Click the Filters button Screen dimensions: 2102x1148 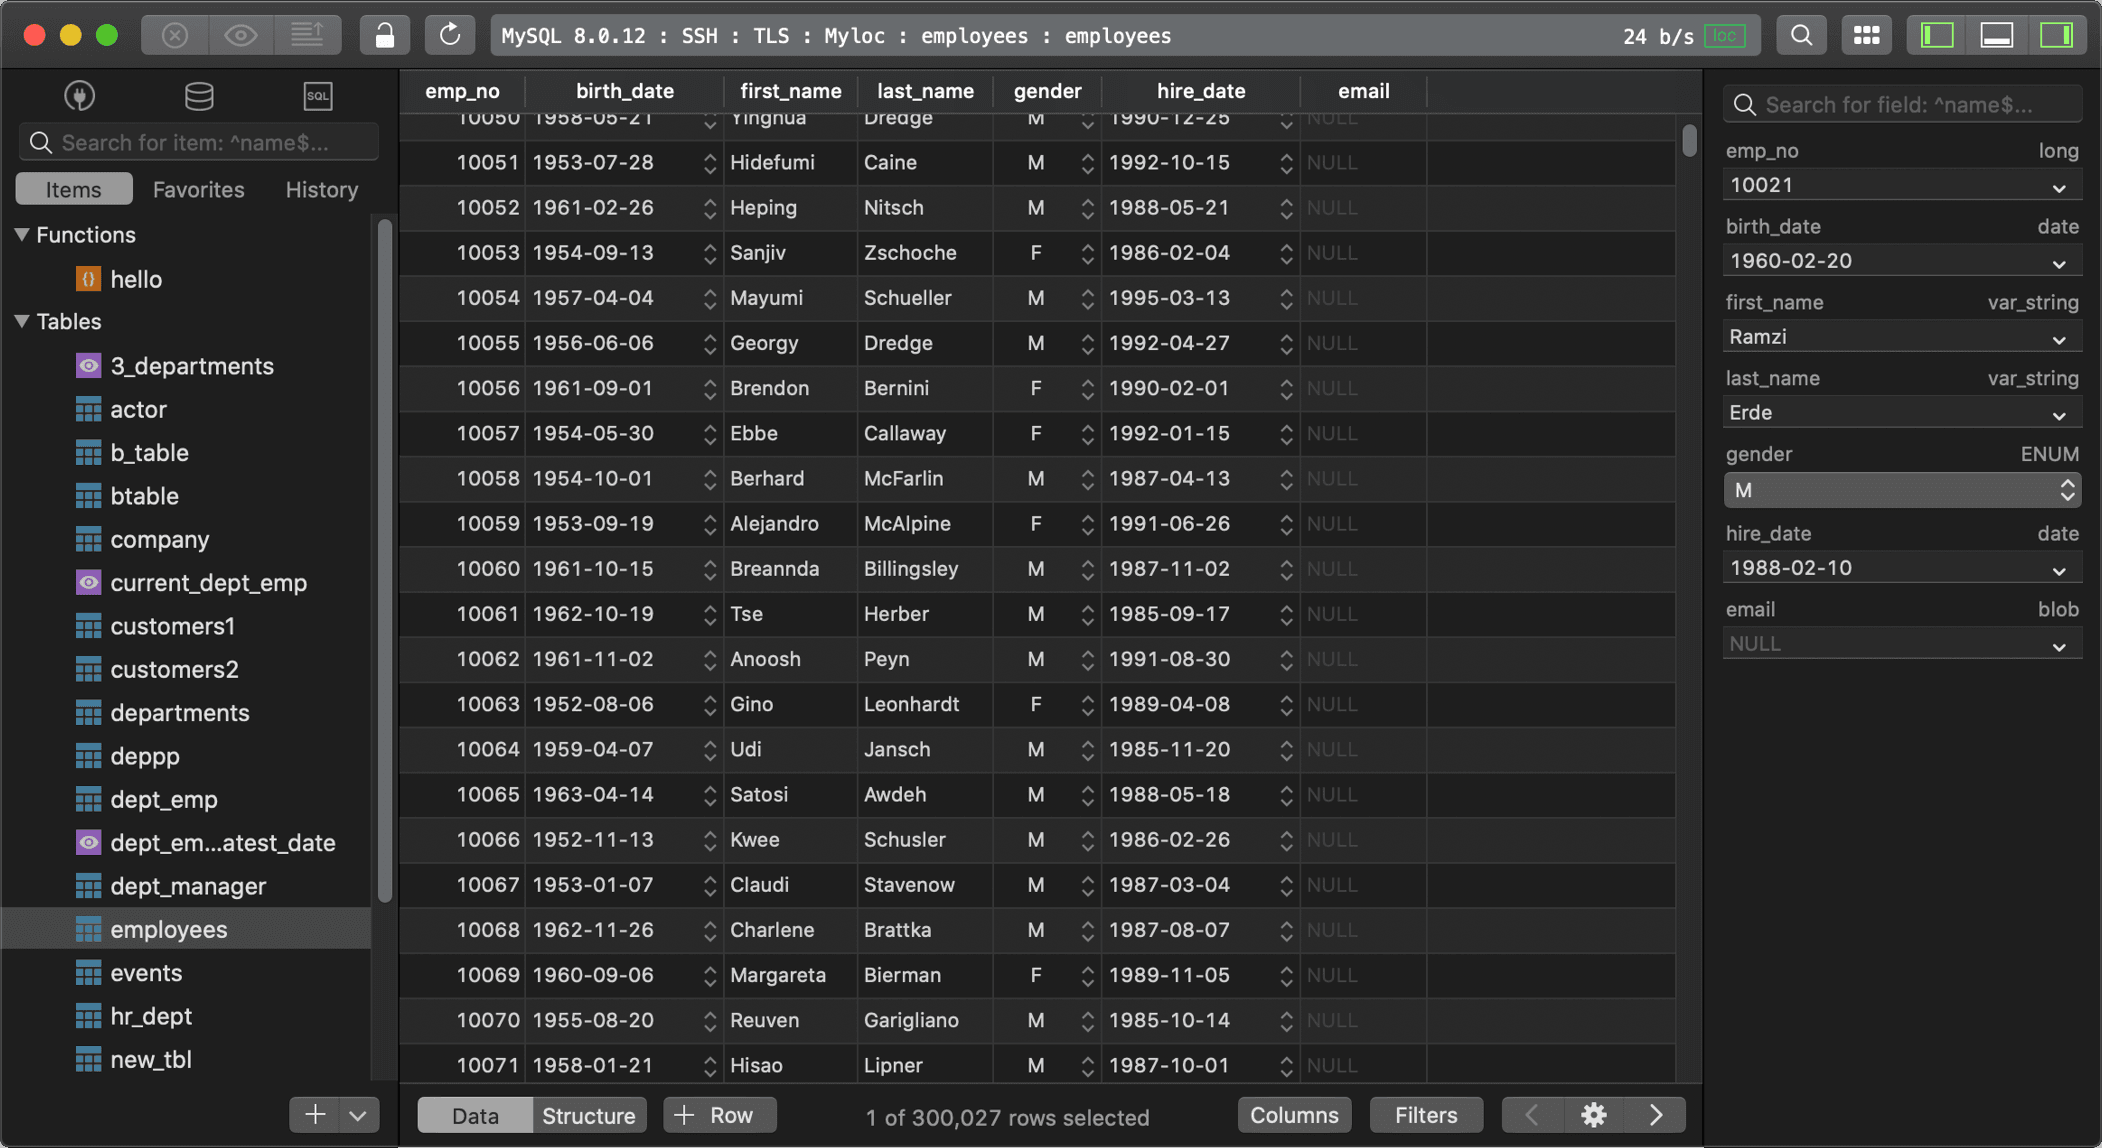click(x=1425, y=1115)
